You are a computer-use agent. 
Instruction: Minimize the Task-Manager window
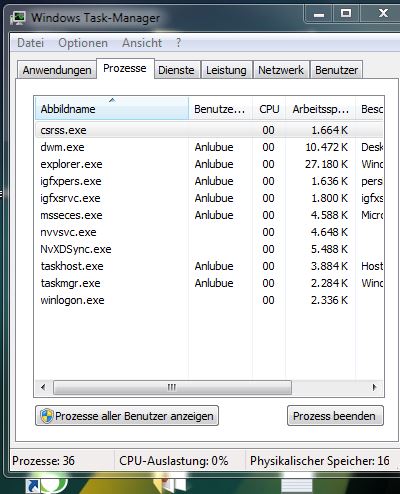(x=319, y=15)
